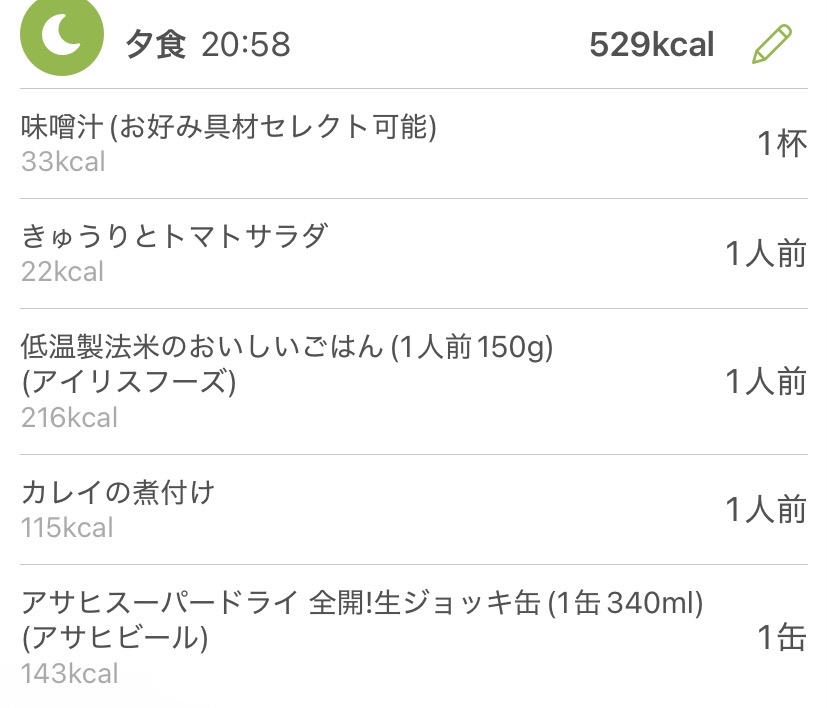Select 1人前 quantity for the tomato salad
Image resolution: width=827 pixels, height=708 pixels.
tap(765, 254)
